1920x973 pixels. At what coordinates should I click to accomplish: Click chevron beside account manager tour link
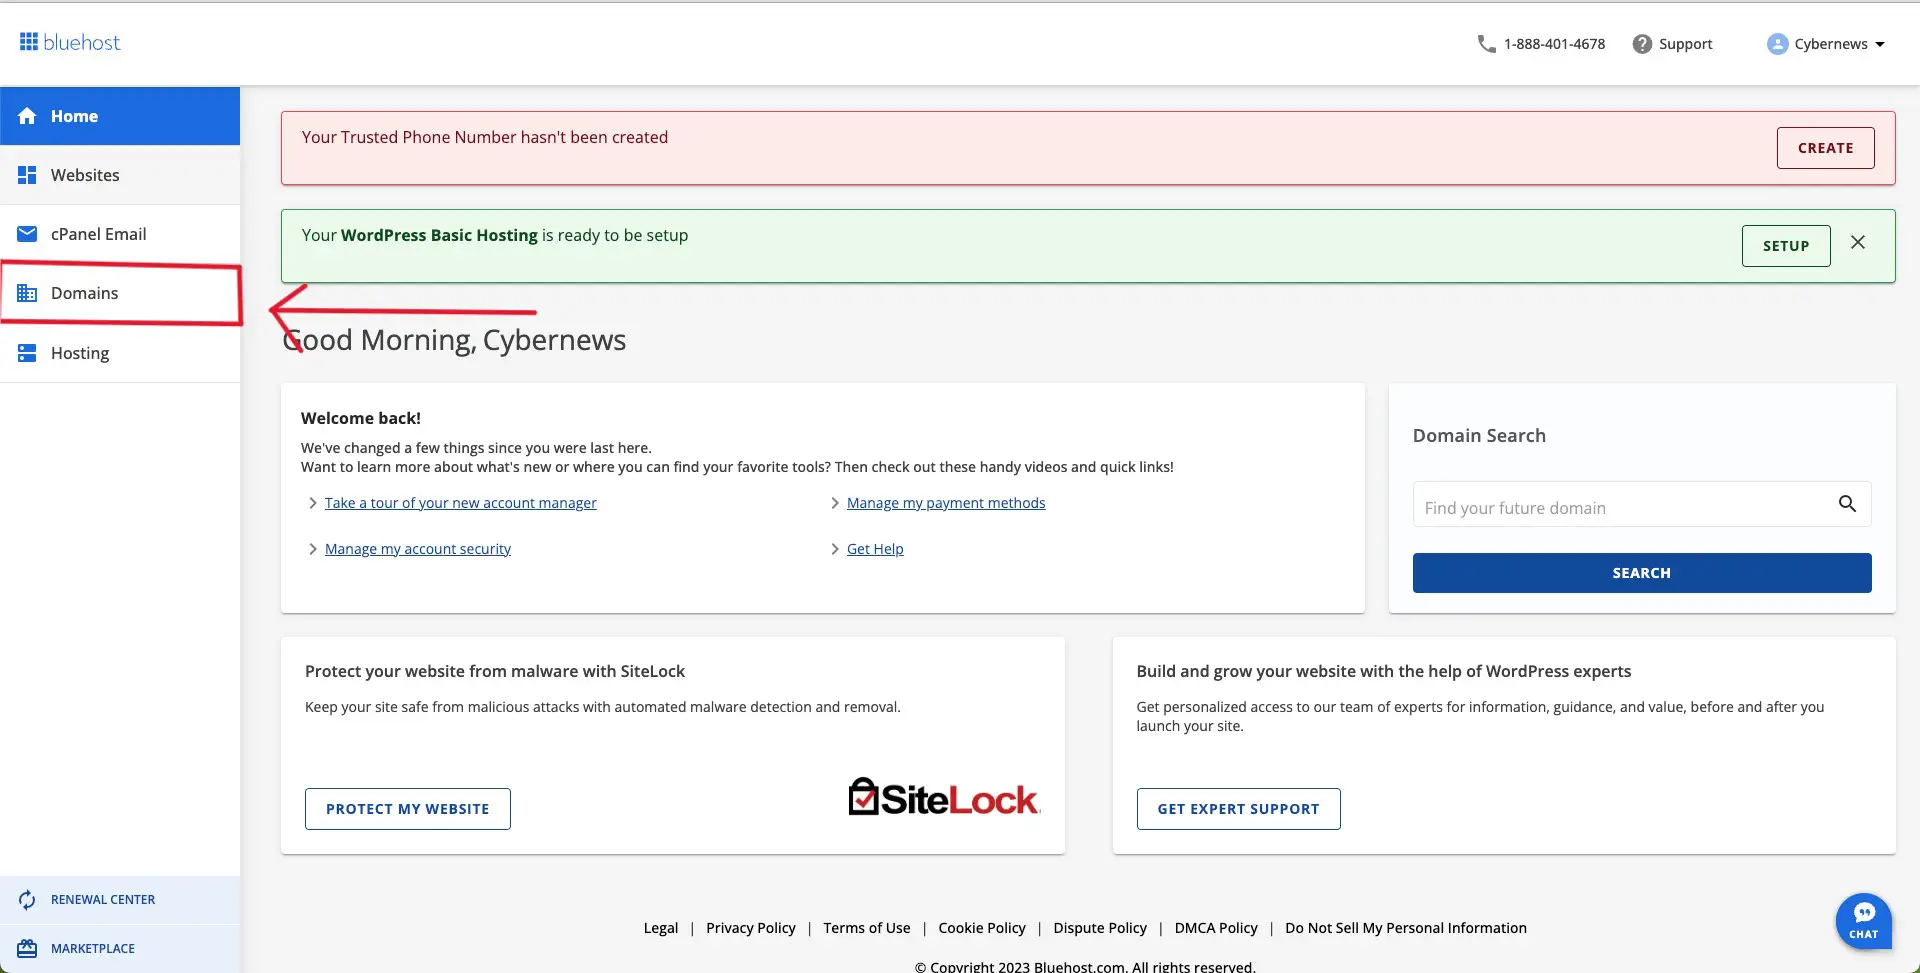[313, 503]
